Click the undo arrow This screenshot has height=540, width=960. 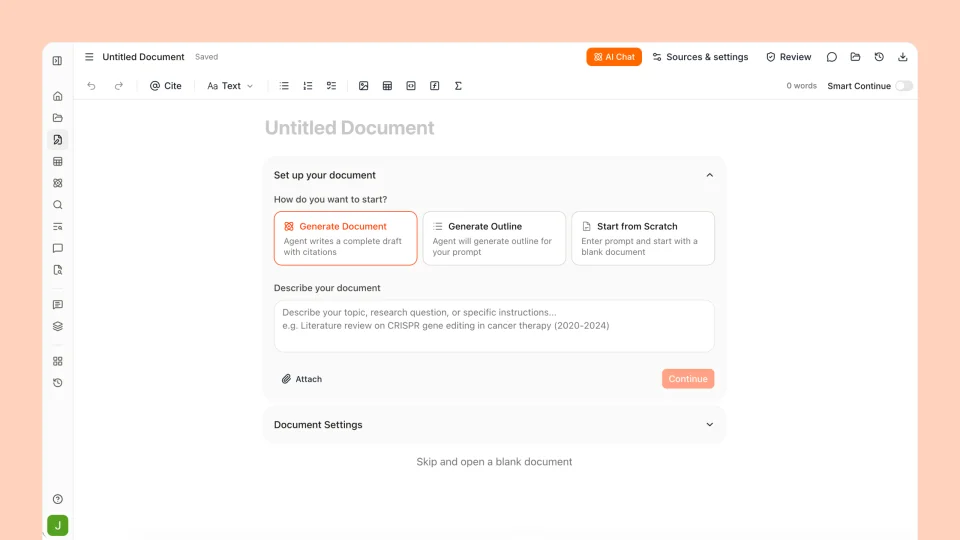point(91,86)
